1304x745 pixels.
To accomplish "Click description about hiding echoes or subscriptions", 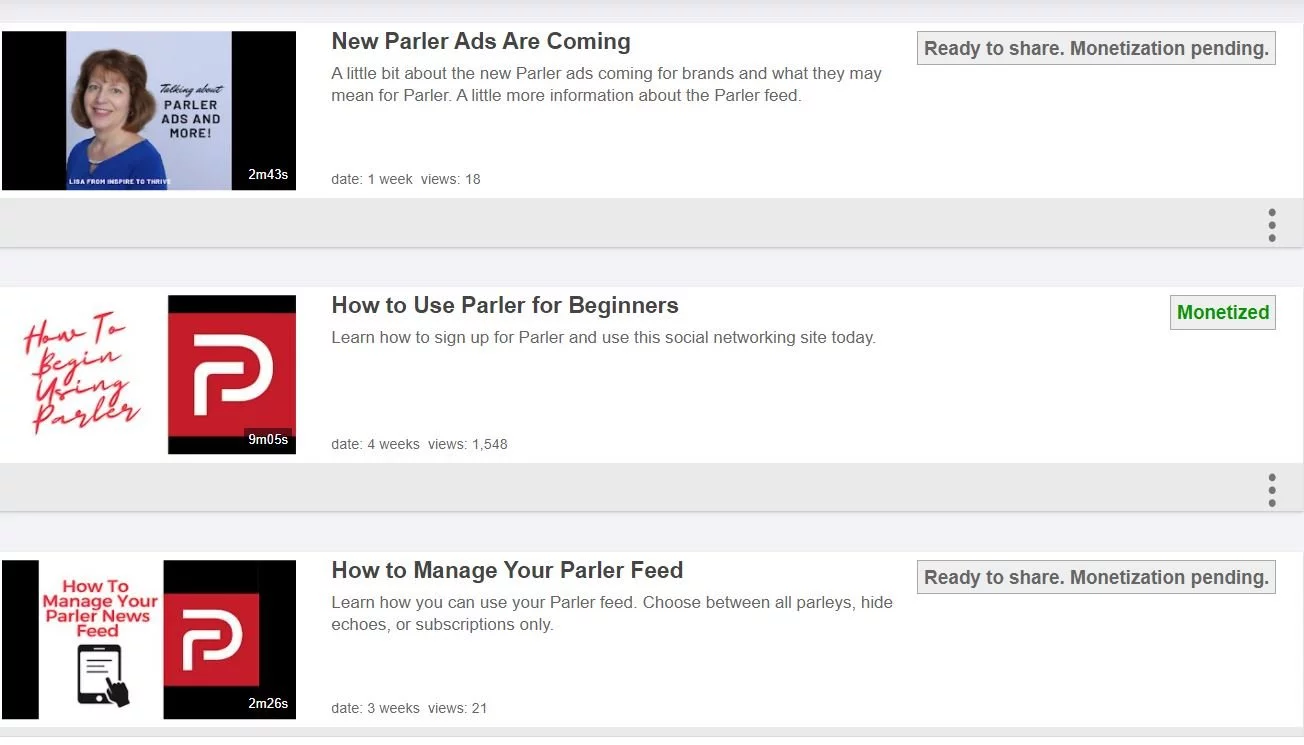I will coord(612,614).
